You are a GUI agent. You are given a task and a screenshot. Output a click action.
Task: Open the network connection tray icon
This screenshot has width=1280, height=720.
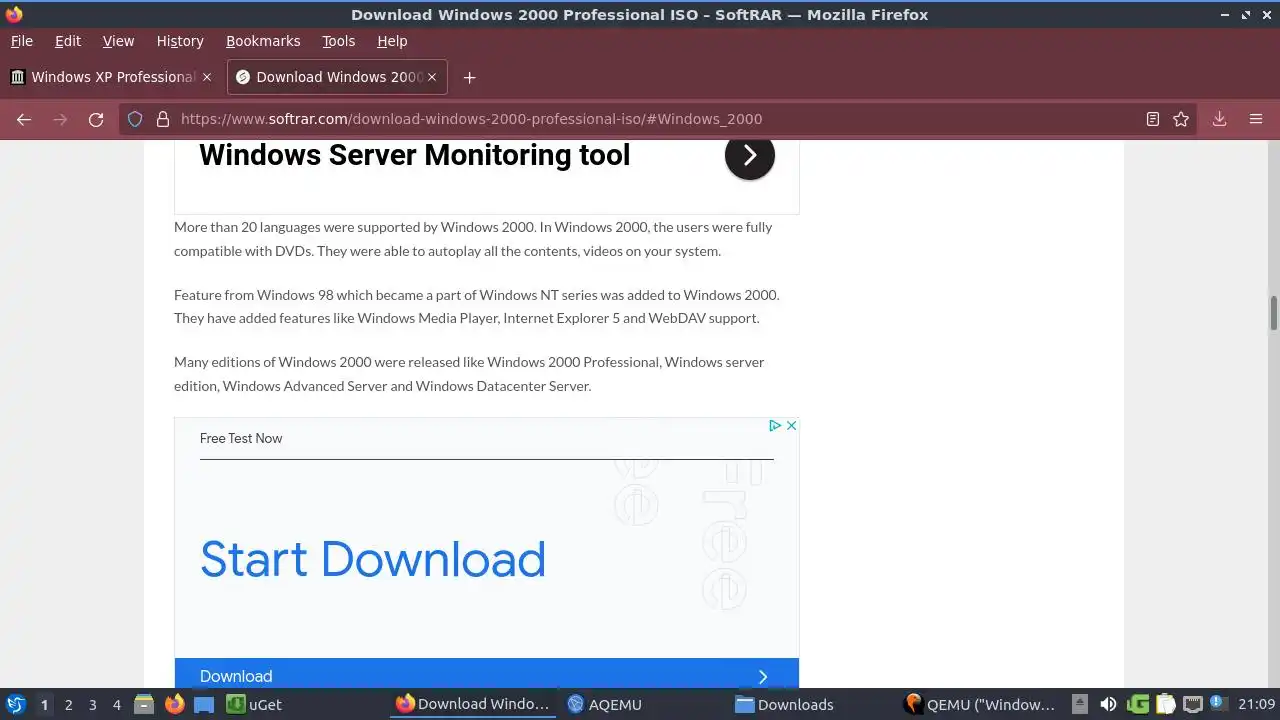coord(1193,704)
